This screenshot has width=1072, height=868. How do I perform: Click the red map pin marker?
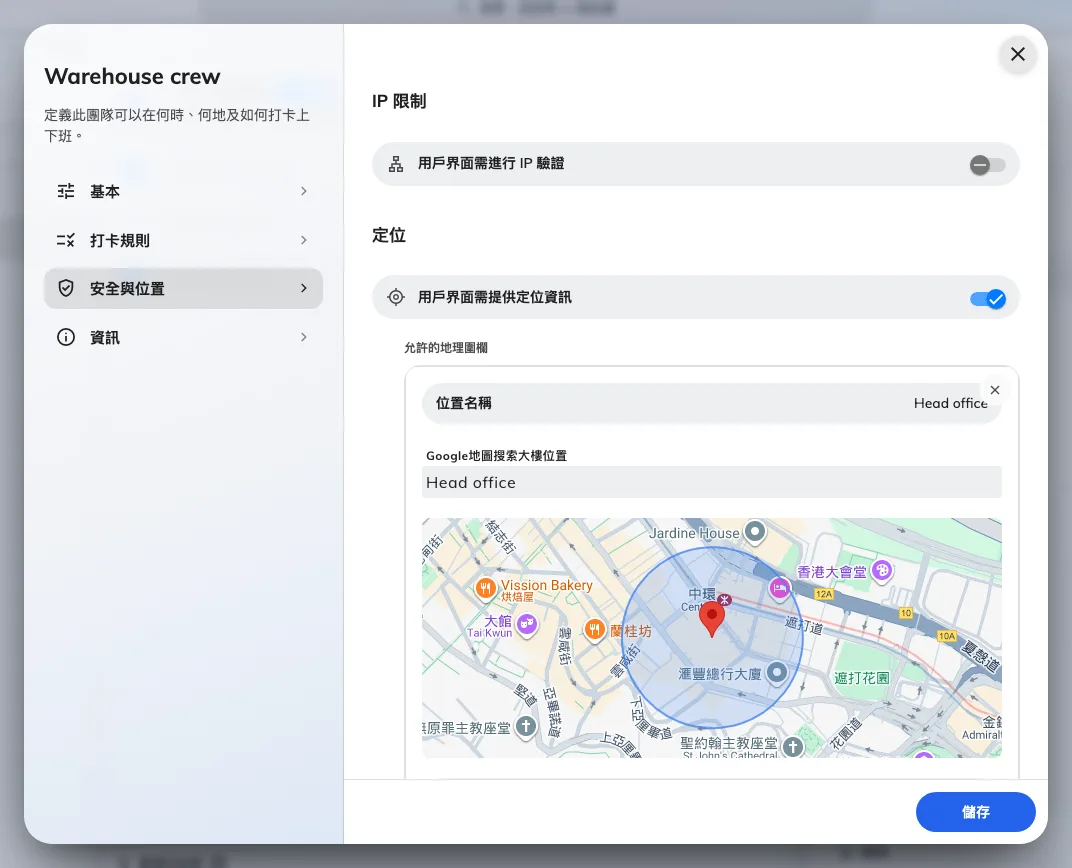(x=712, y=619)
